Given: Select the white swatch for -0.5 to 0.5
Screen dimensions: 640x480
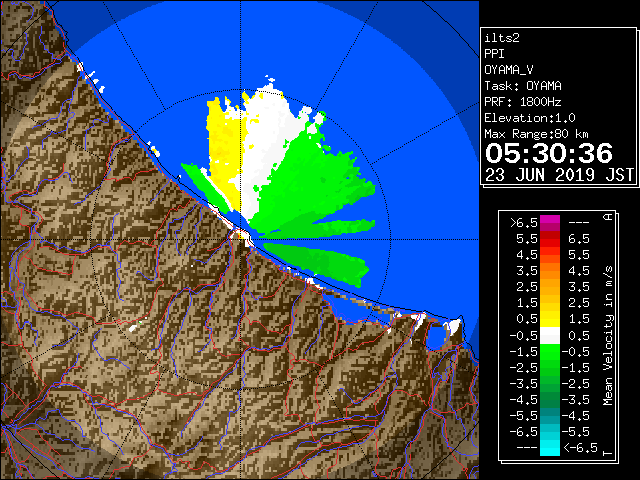Looking at the screenshot, I should (x=550, y=336).
